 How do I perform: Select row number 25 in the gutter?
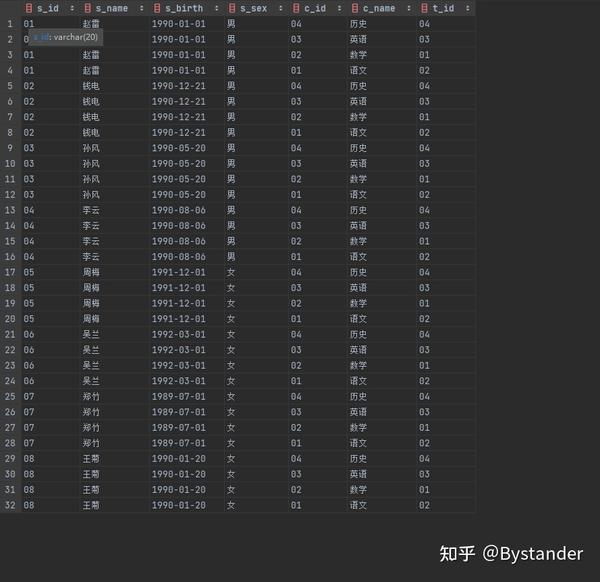point(10,396)
